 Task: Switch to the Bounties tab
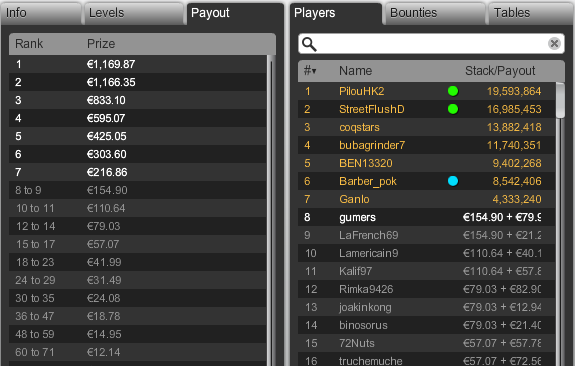click(435, 13)
